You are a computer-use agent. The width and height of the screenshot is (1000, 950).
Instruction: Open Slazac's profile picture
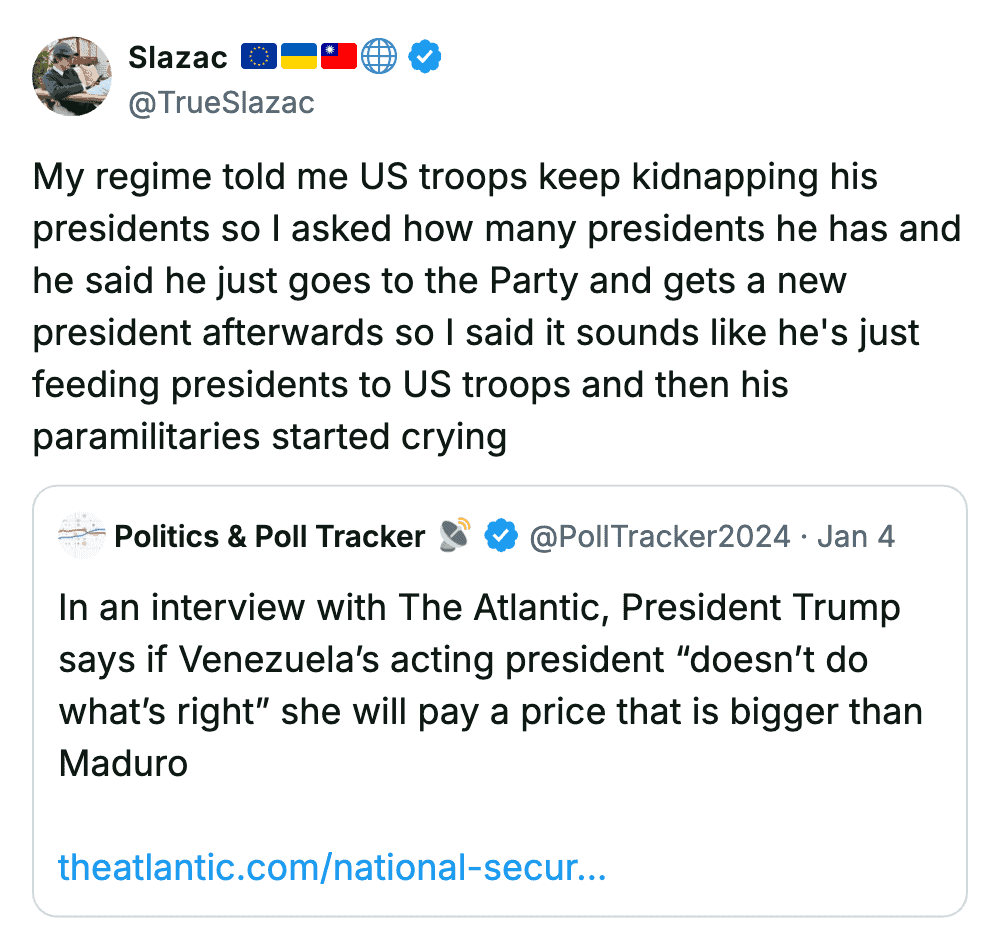point(72,77)
